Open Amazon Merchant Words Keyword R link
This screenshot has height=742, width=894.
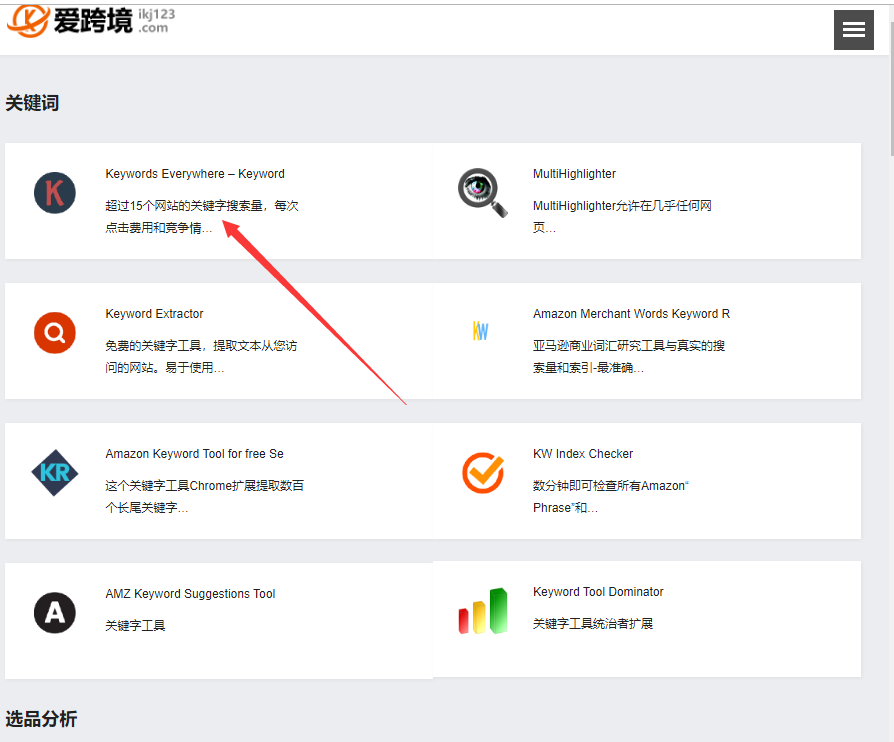tap(631, 314)
